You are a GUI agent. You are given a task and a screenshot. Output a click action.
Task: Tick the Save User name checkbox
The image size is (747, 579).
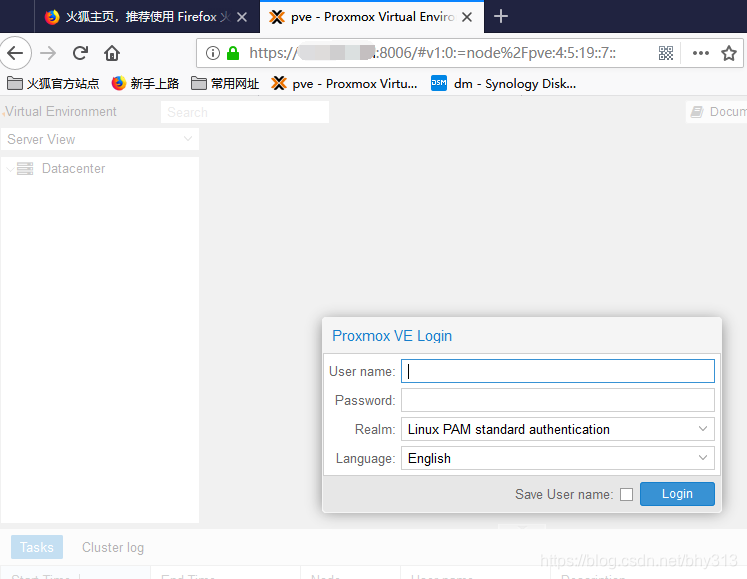coord(626,494)
